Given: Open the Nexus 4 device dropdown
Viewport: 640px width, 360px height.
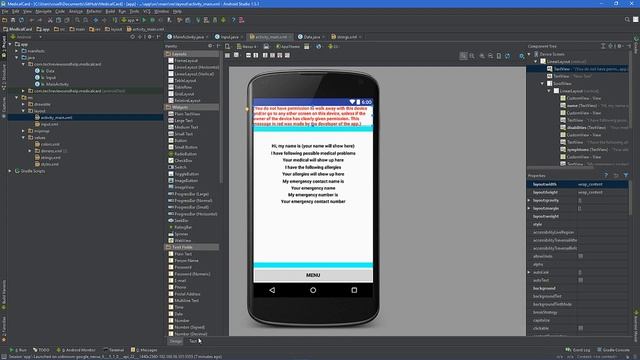Looking at the screenshot, I should click(247, 47).
